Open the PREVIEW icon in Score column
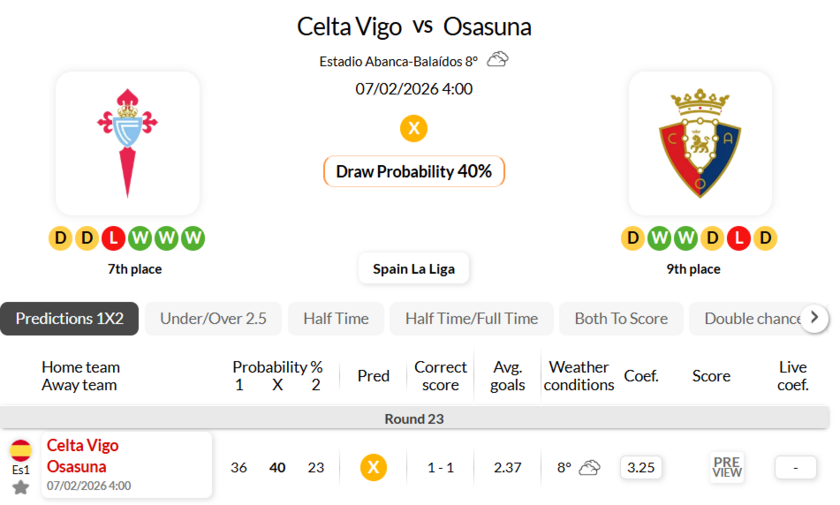 (727, 467)
